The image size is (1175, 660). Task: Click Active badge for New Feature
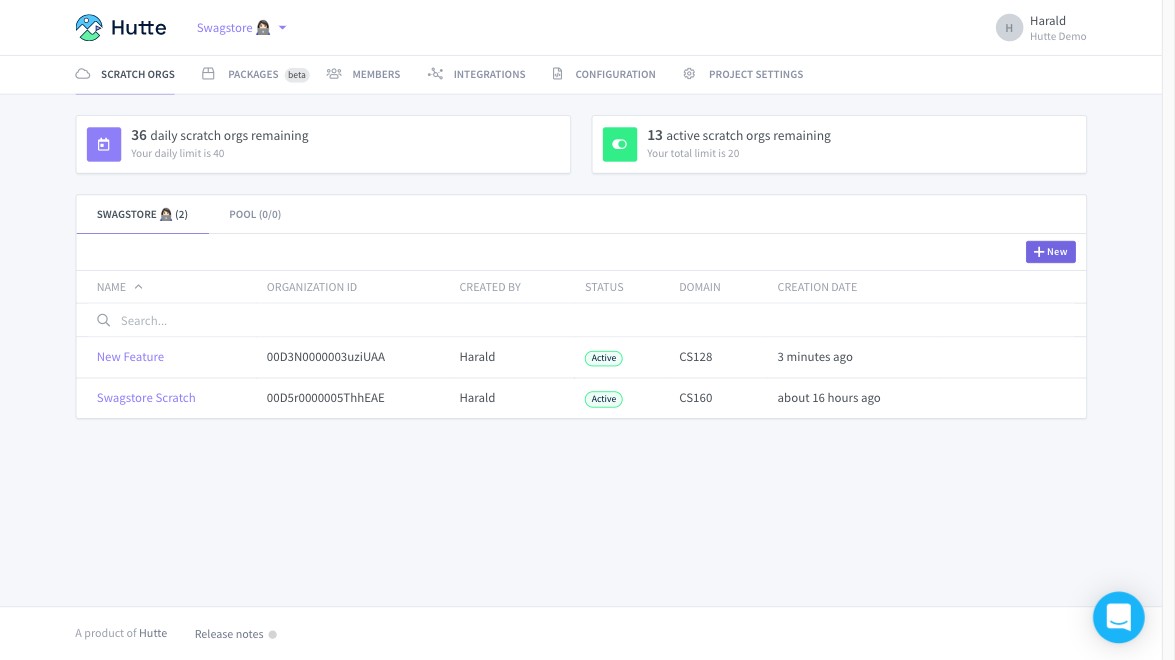tap(604, 358)
